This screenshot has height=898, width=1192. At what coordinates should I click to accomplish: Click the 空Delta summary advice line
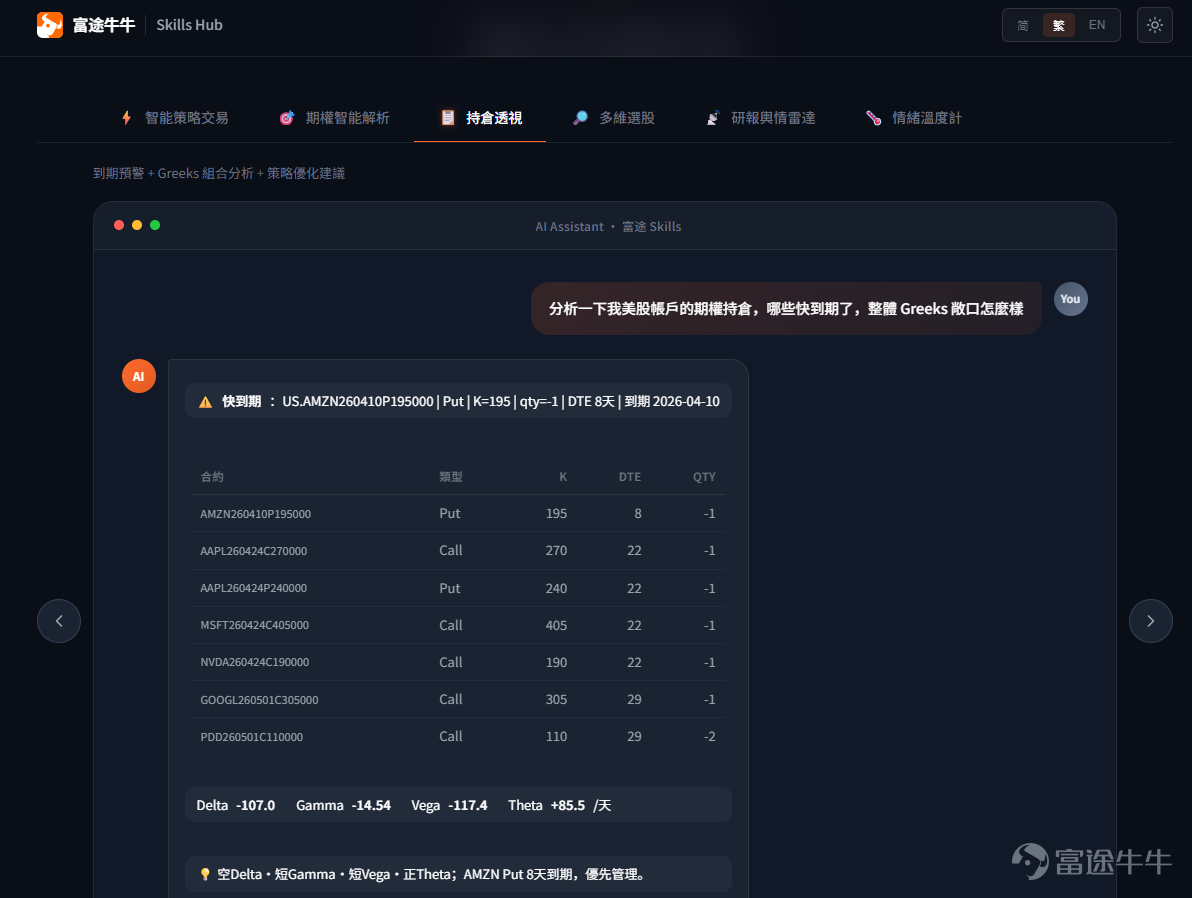point(458,874)
